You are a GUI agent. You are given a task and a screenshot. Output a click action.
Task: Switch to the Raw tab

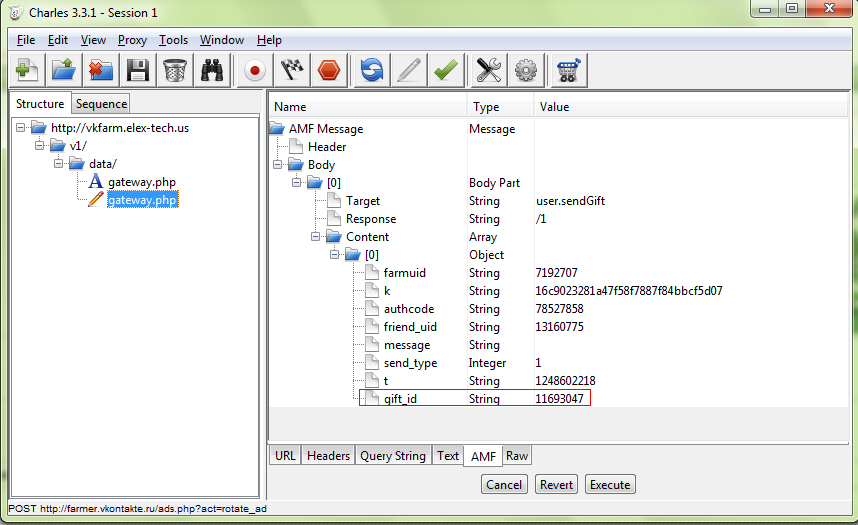coord(517,455)
